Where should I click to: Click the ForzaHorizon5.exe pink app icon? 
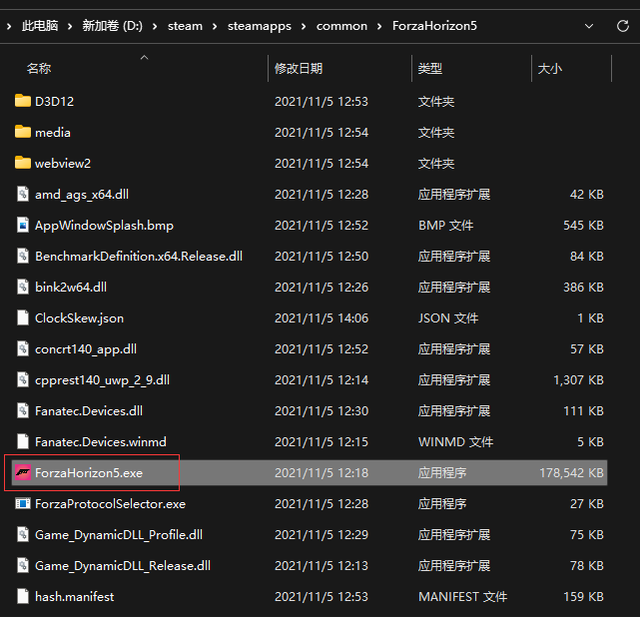tap(23, 473)
